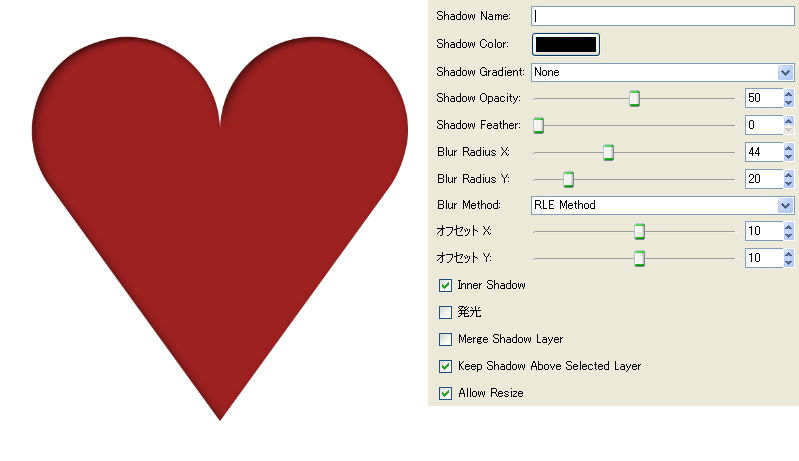The width and height of the screenshot is (799, 461).
Task: Click the Shadow Opacity value field
Action: pos(763,98)
